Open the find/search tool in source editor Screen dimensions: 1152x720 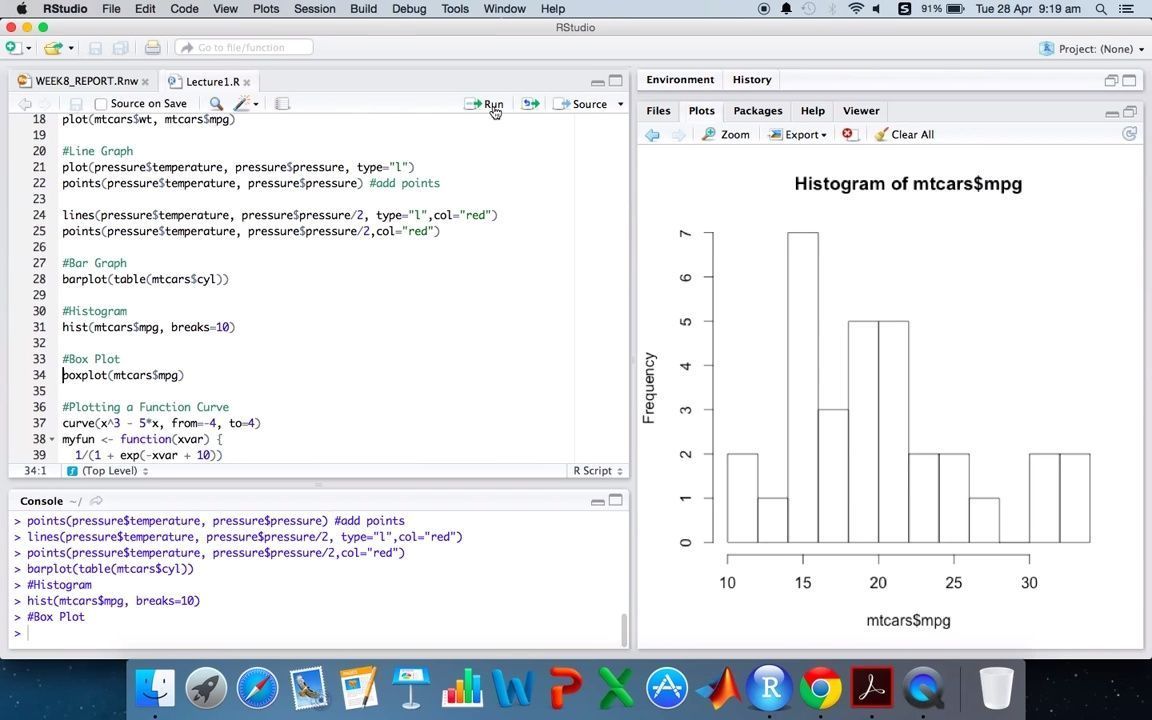coord(216,103)
